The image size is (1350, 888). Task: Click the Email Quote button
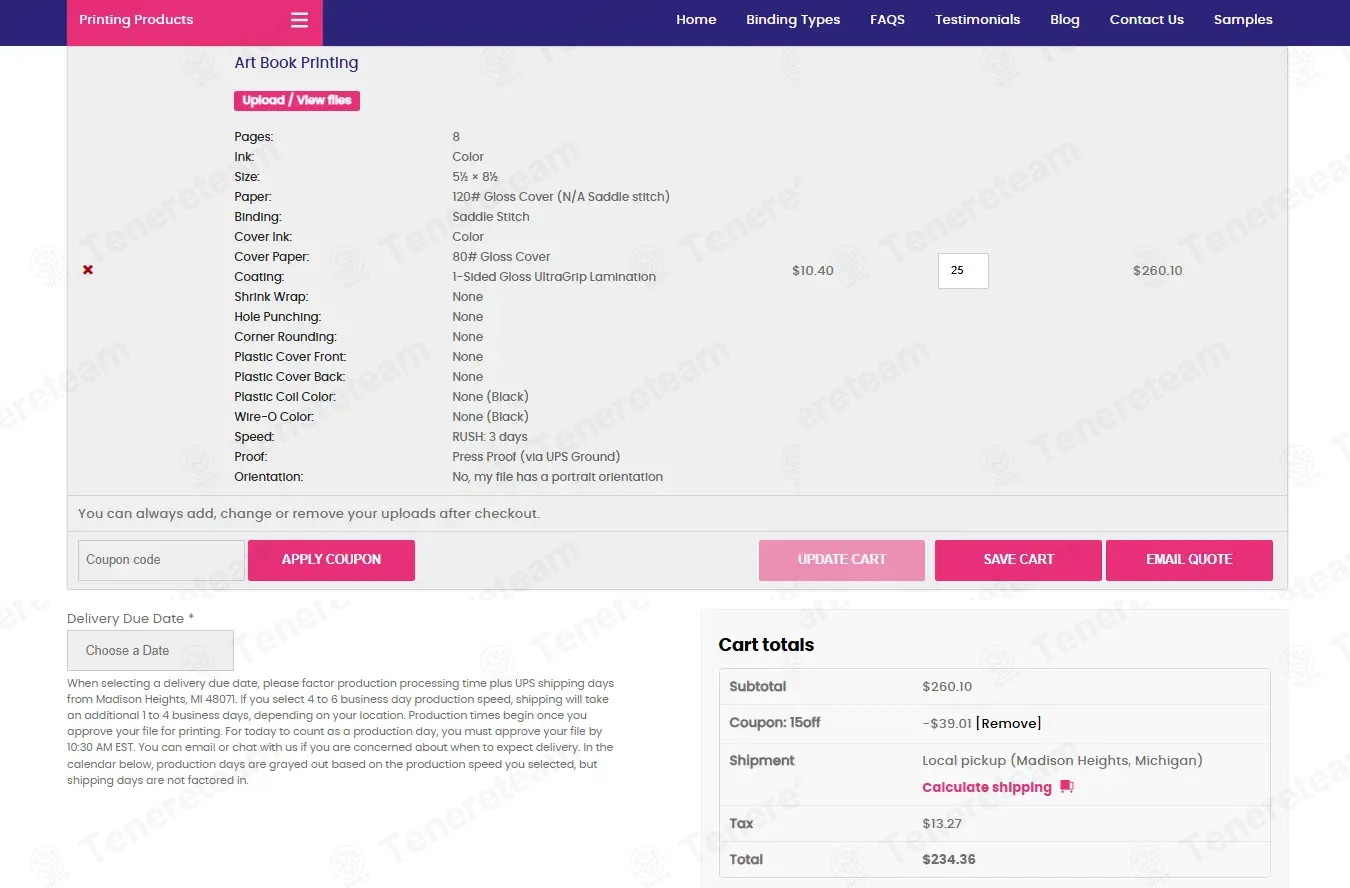point(1189,560)
